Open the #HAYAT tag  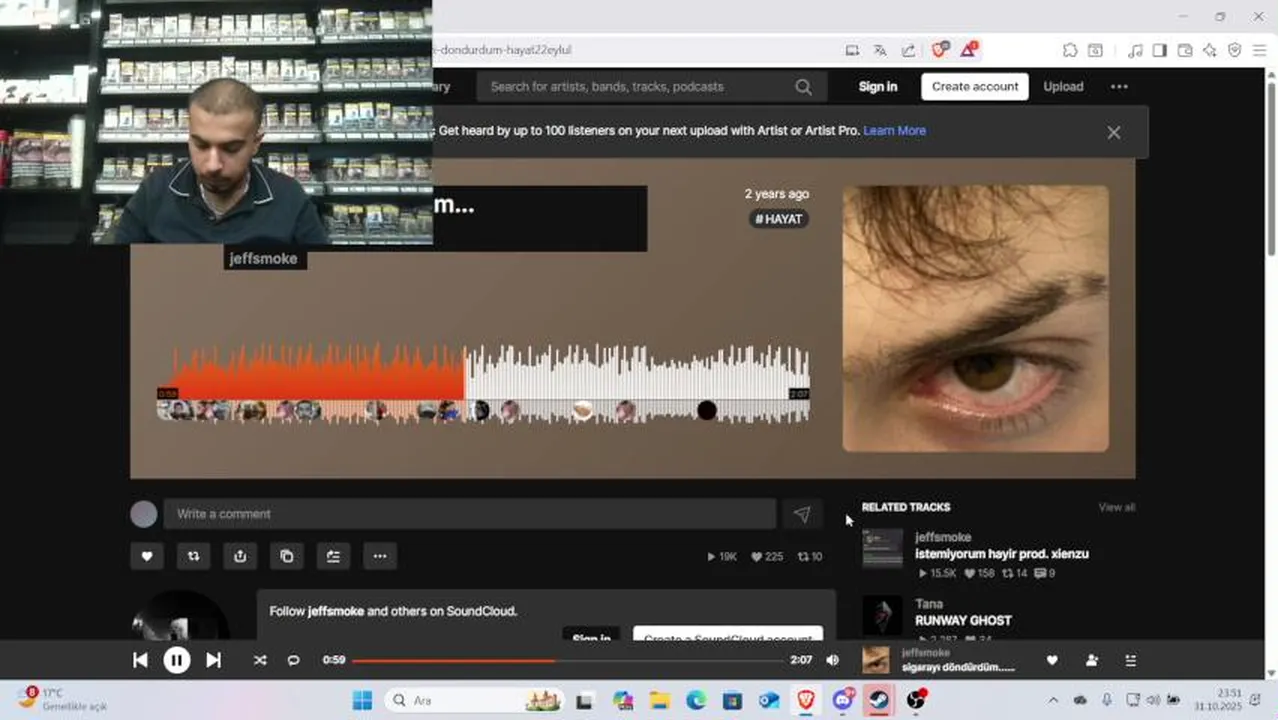(779, 219)
